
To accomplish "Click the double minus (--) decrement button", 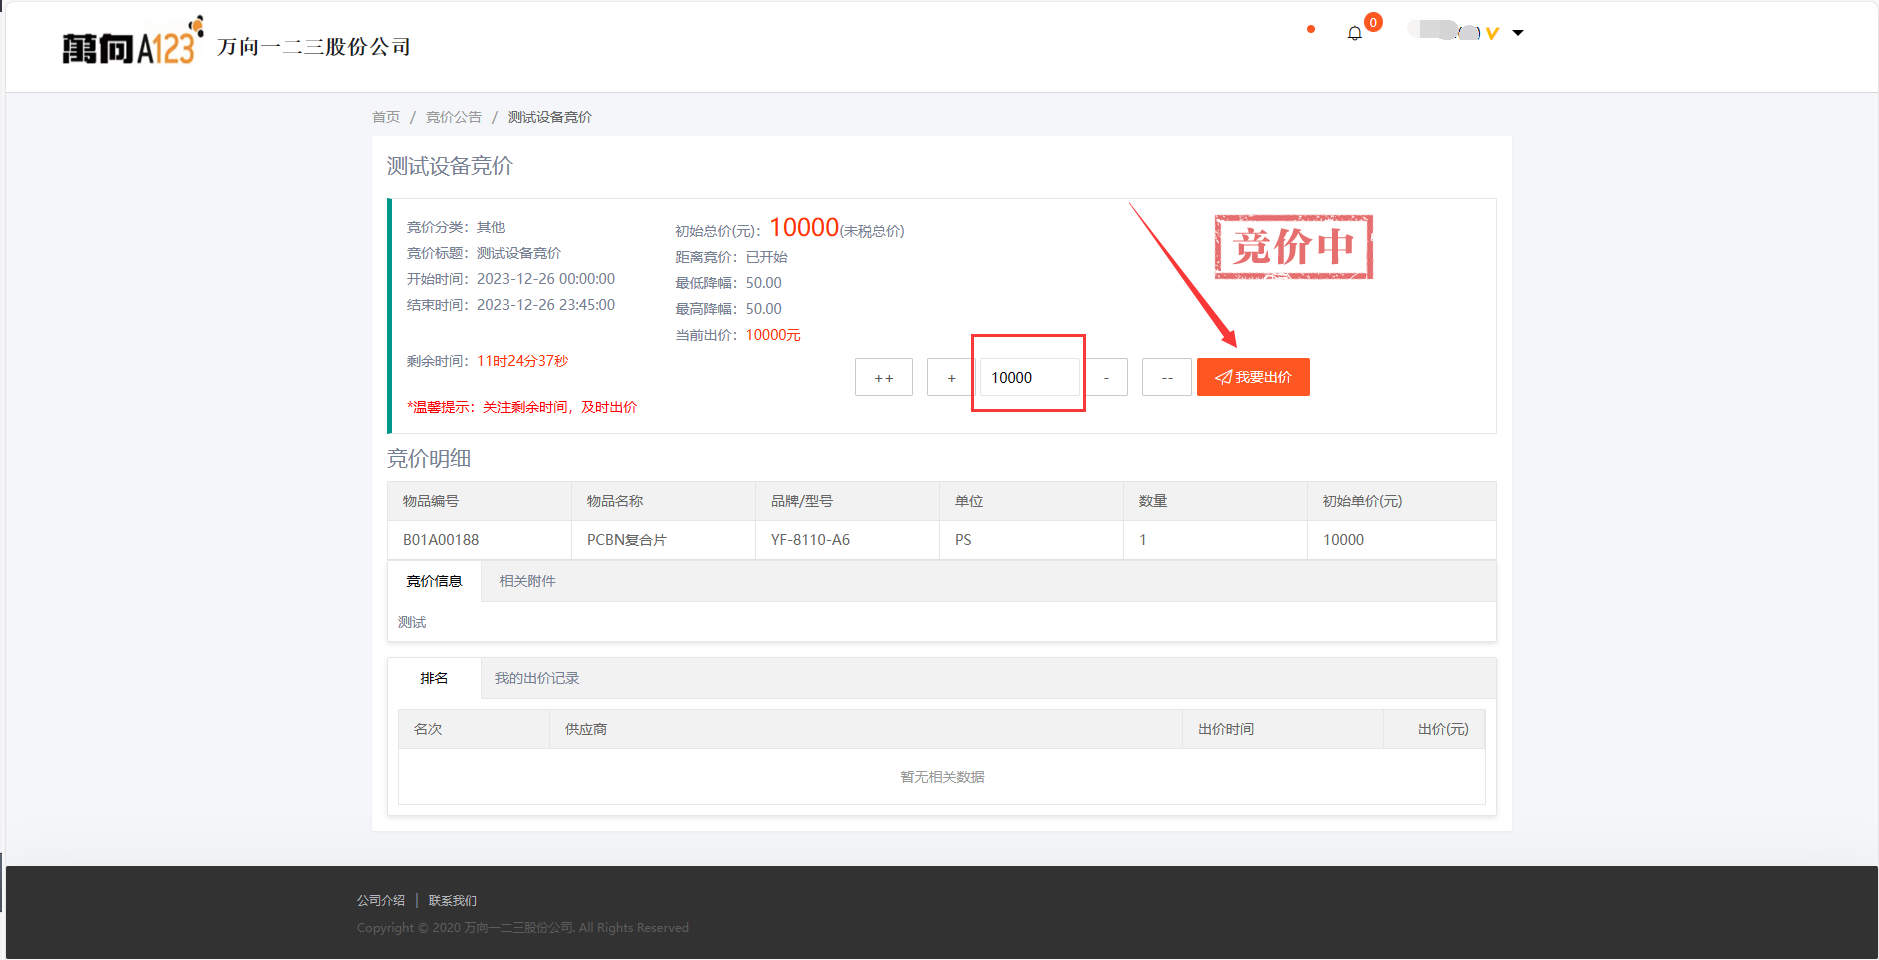I will [1166, 378].
